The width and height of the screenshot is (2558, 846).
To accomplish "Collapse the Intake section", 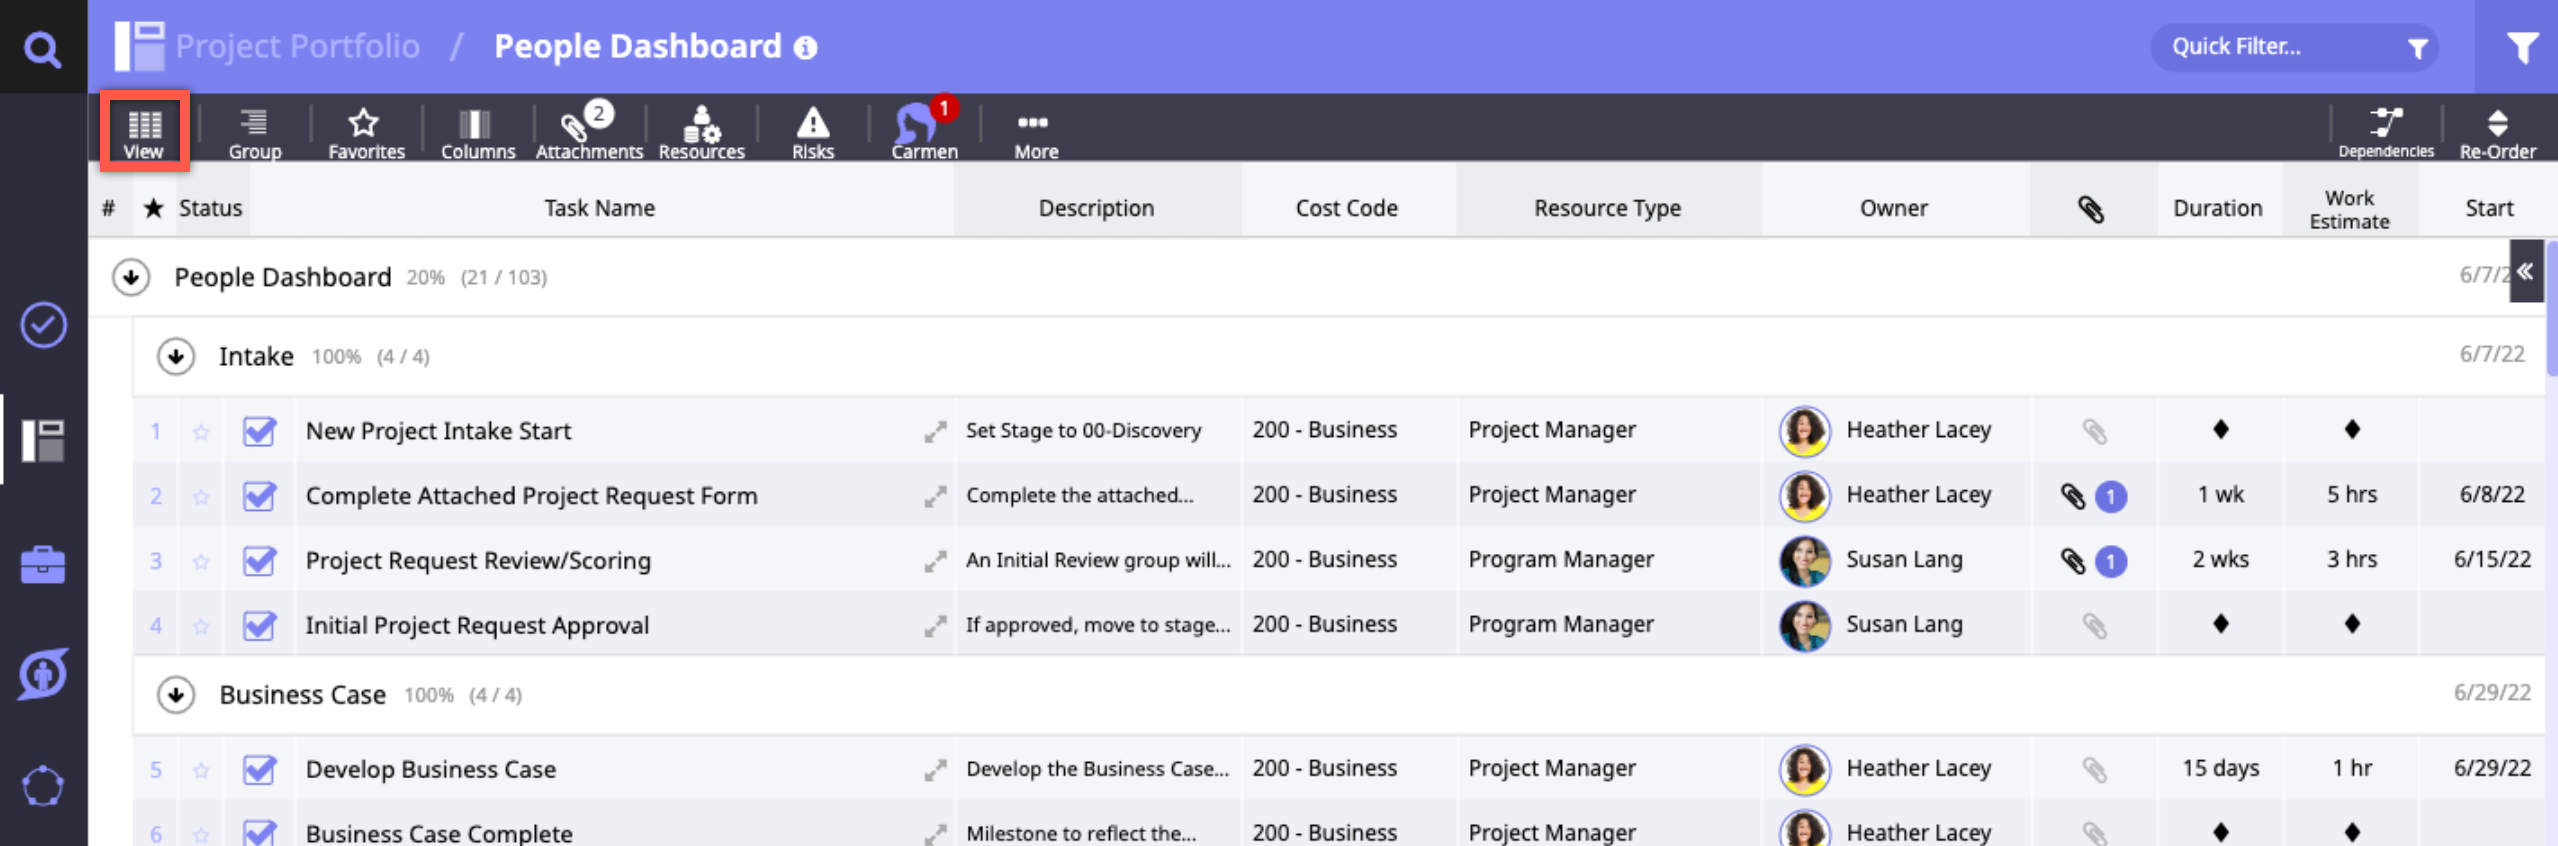I will (x=176, y=356).
